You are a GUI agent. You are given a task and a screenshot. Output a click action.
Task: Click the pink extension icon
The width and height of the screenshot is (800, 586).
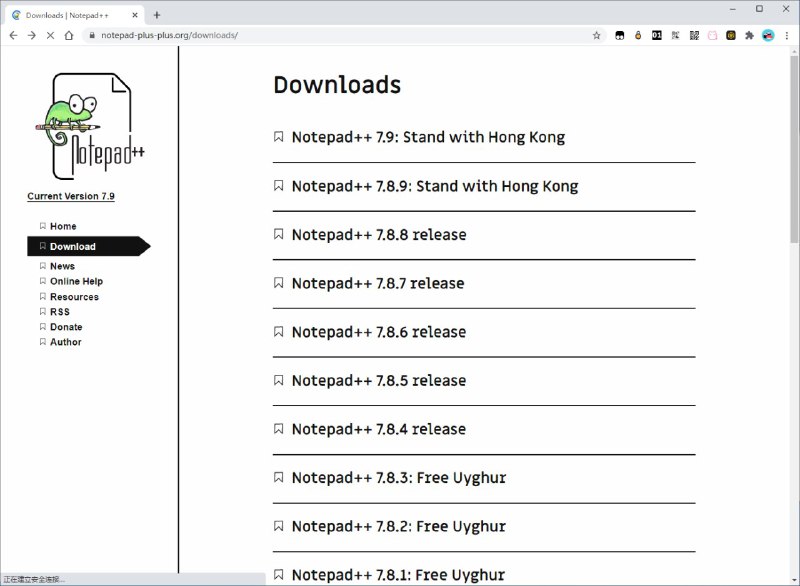712,35
